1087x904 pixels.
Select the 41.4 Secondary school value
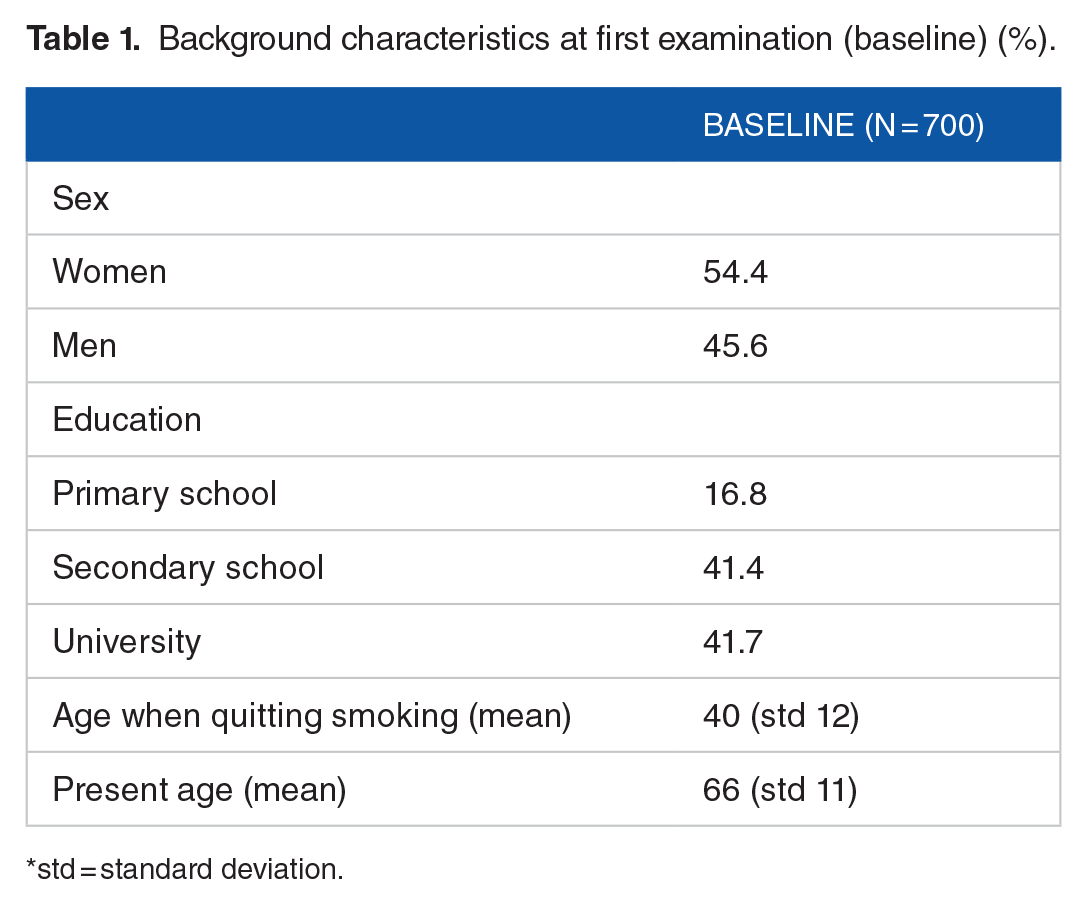(x=733, y=568)
